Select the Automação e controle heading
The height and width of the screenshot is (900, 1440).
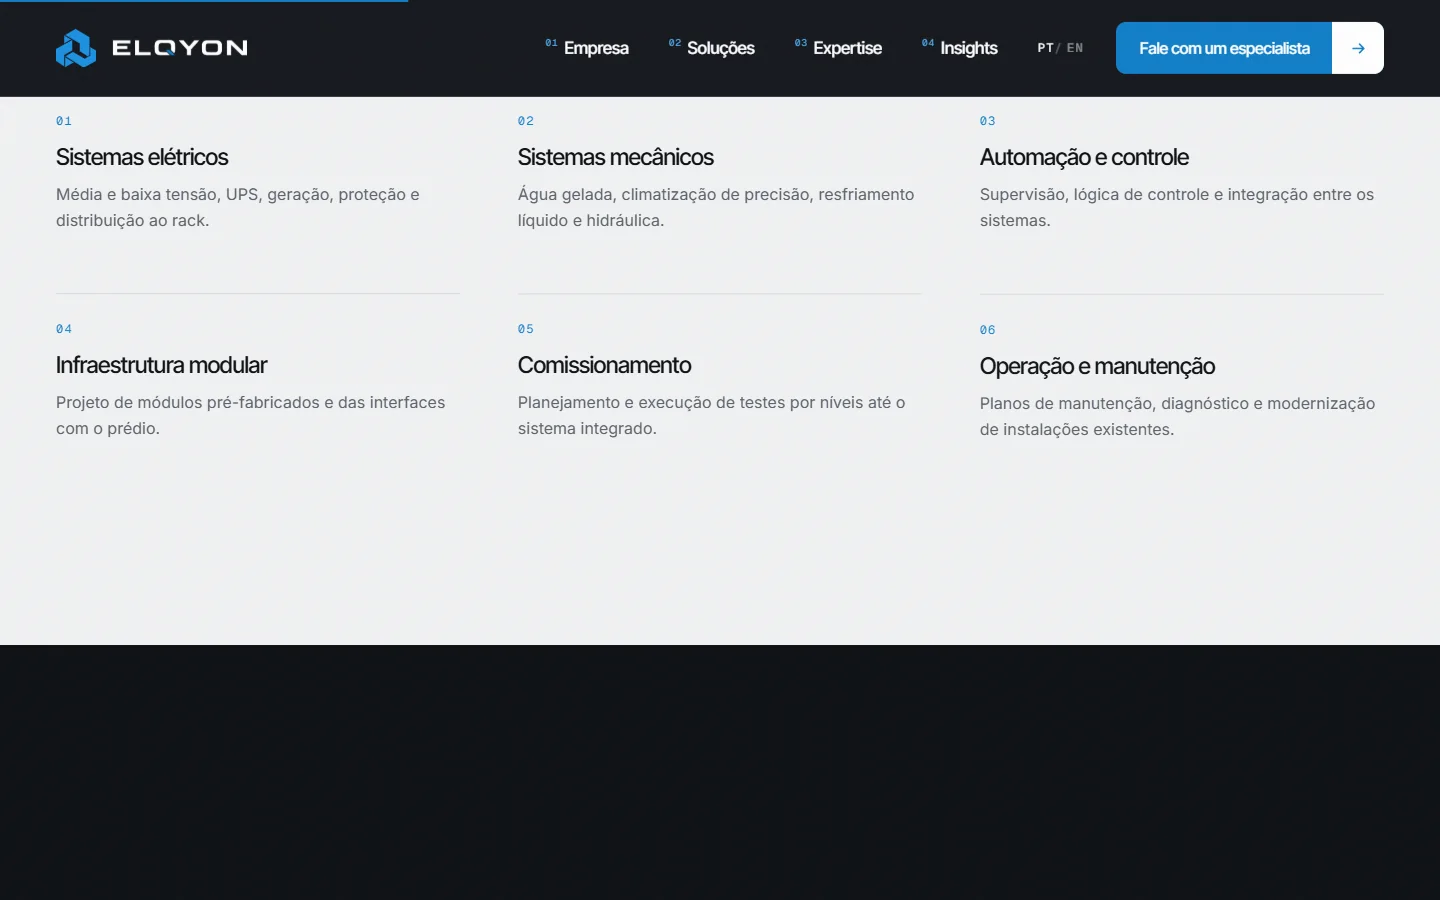tap(1084, 157)
